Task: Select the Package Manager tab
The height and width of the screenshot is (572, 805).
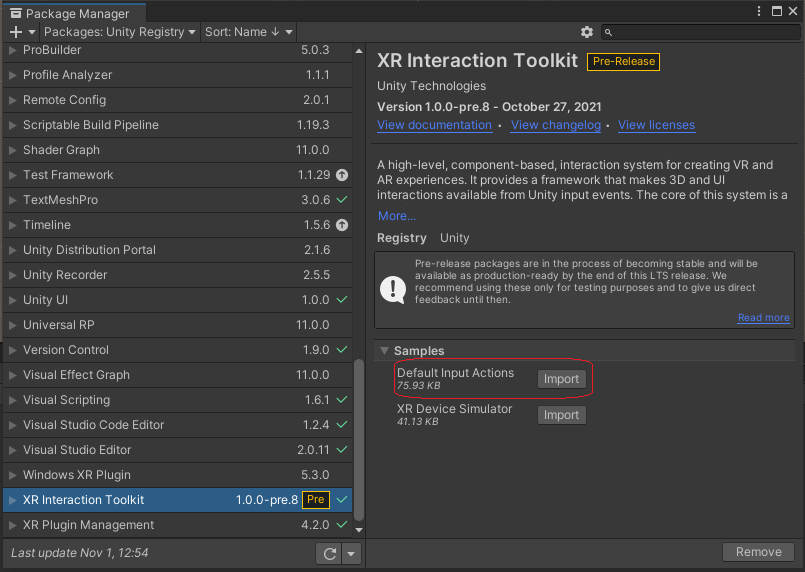Action: tap(74, 13)
